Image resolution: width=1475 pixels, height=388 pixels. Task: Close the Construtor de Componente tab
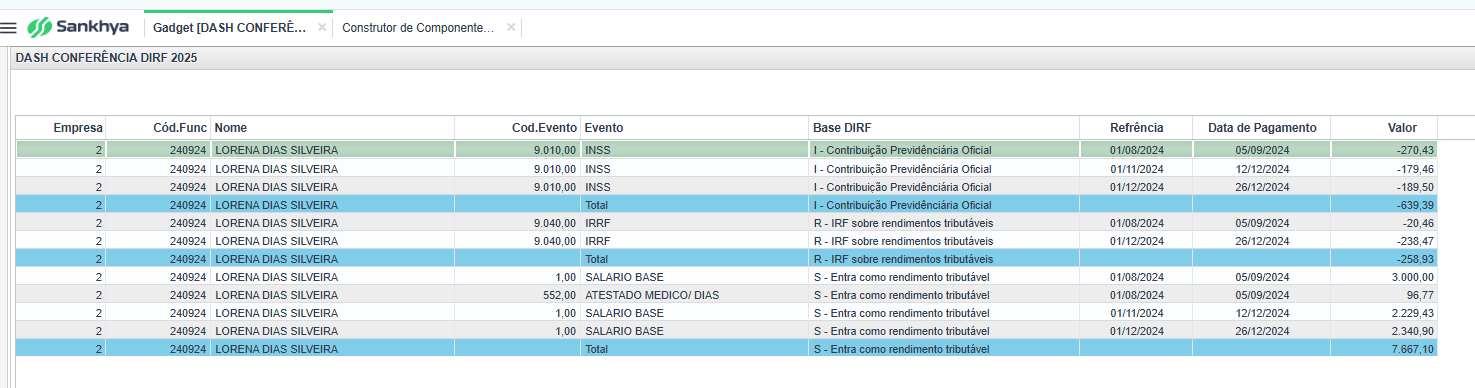pyautogui.click(x=511, y=28)
